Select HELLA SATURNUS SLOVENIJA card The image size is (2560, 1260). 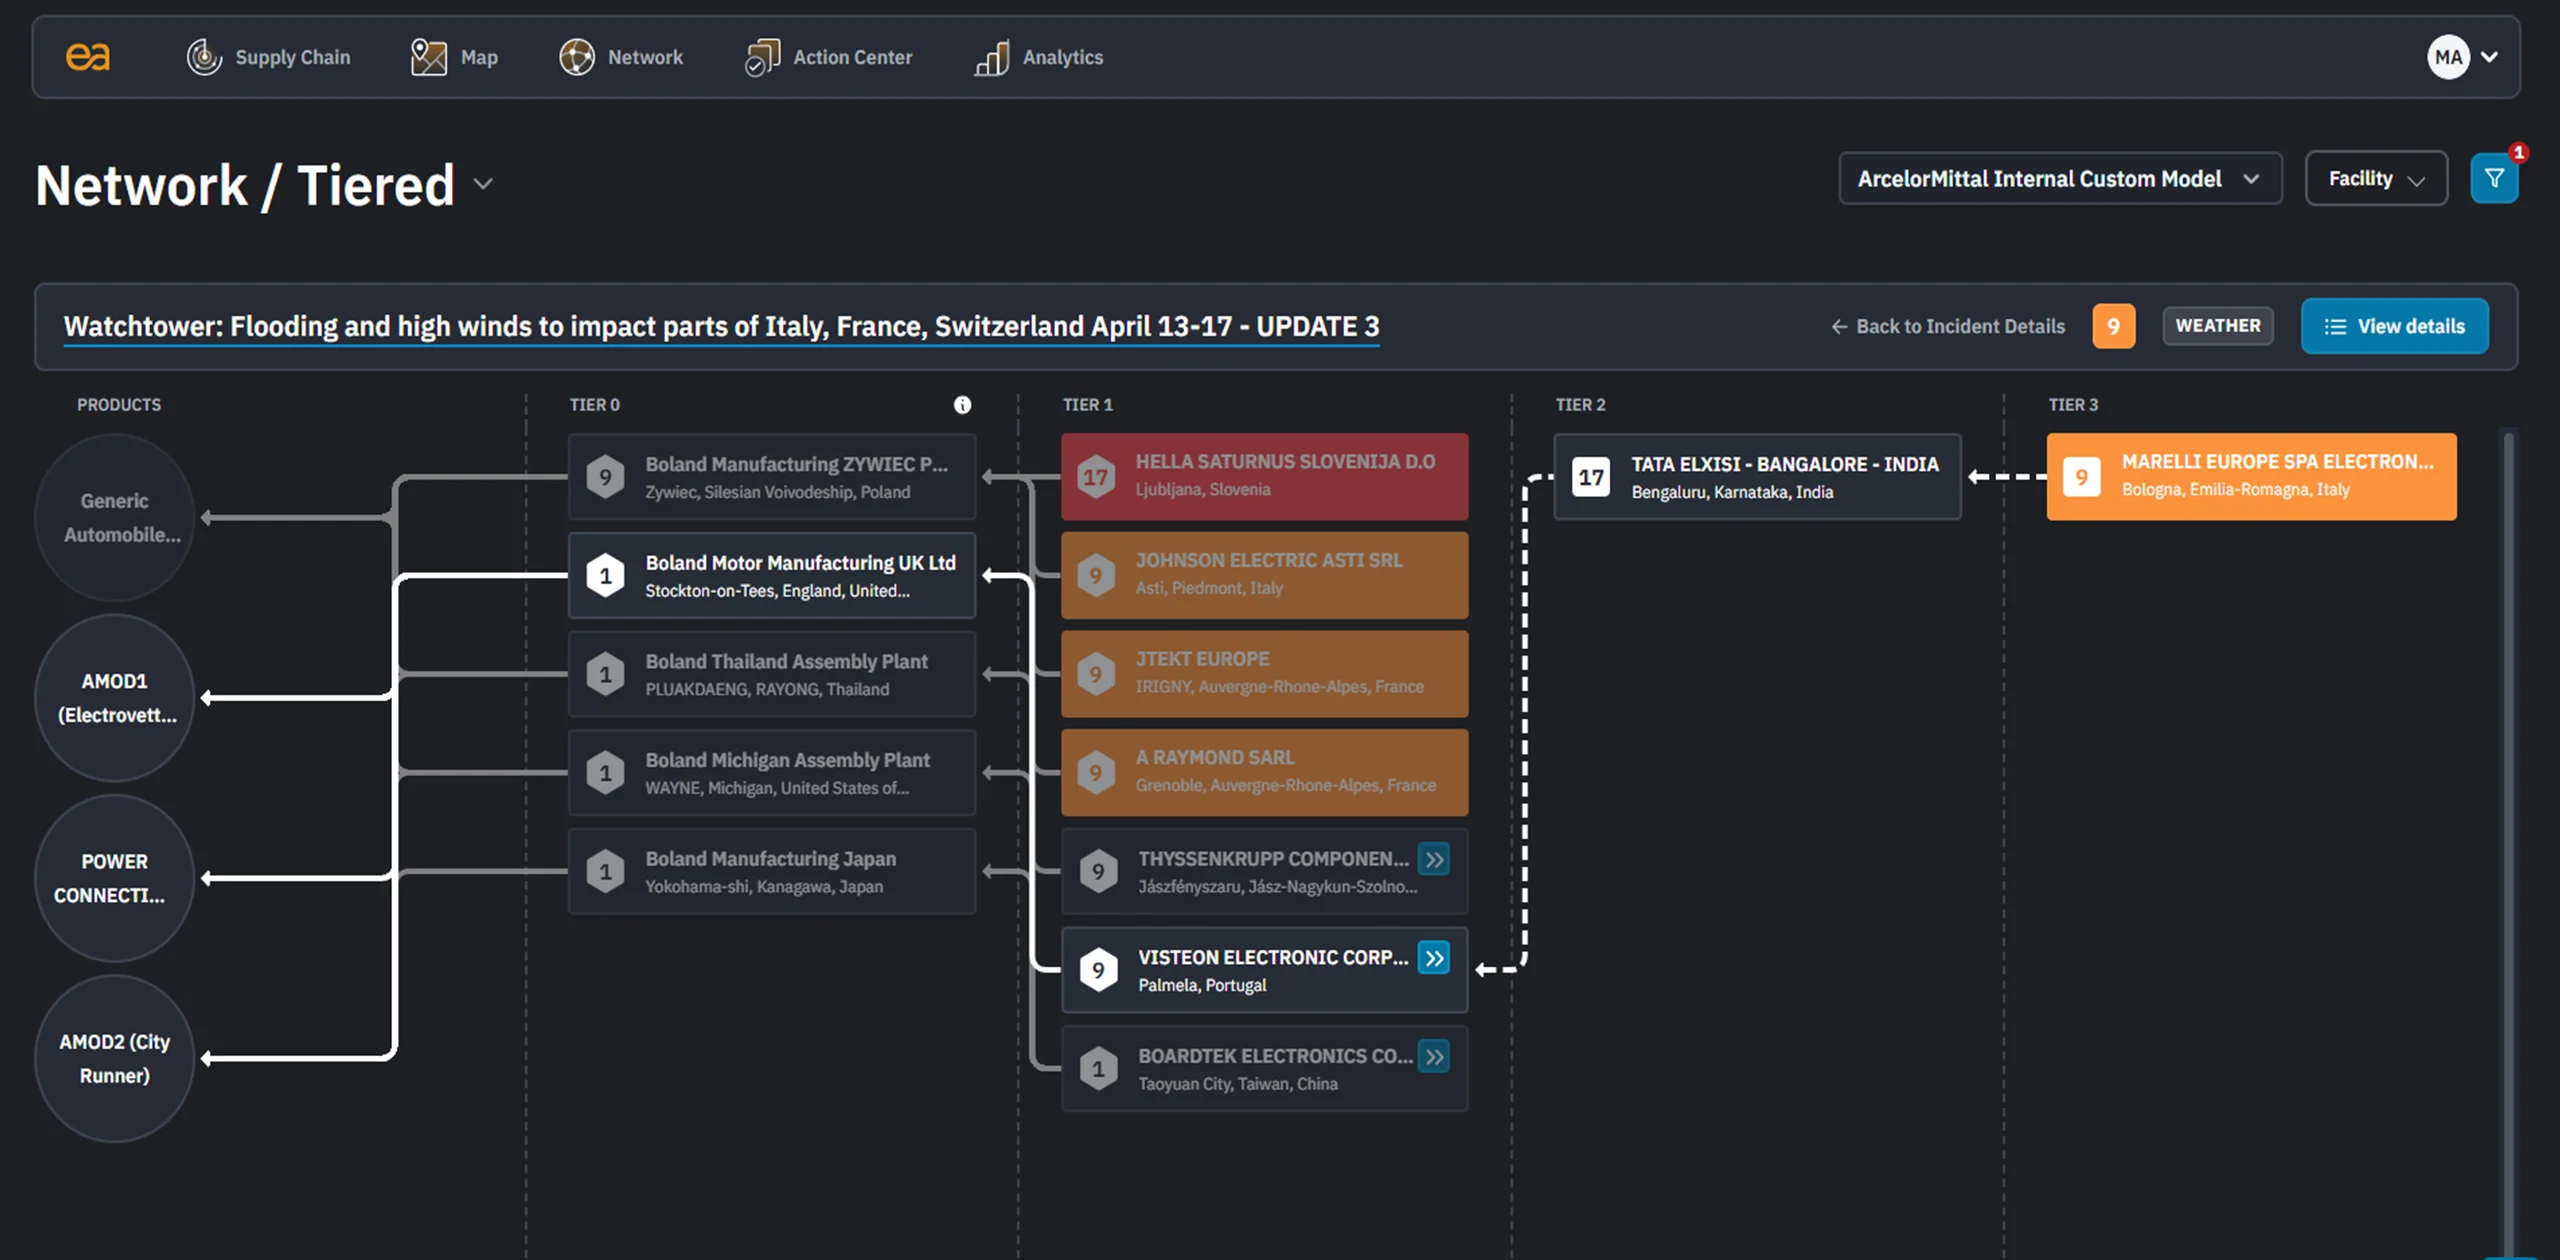click(x=1265, y=477)
